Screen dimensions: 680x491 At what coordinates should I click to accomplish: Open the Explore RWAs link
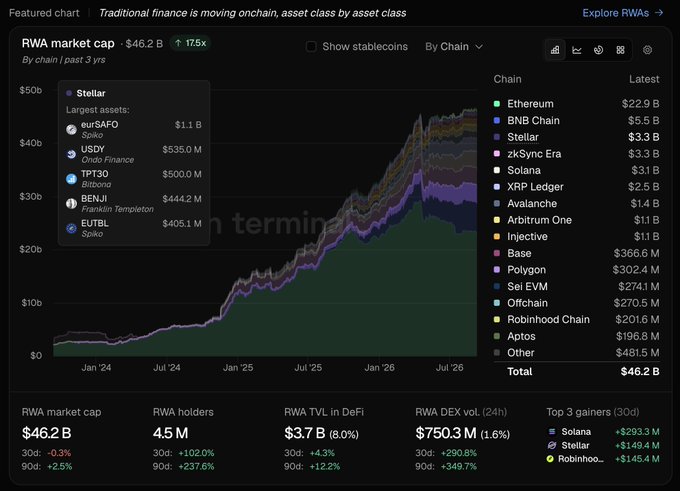tap(622, 13)
